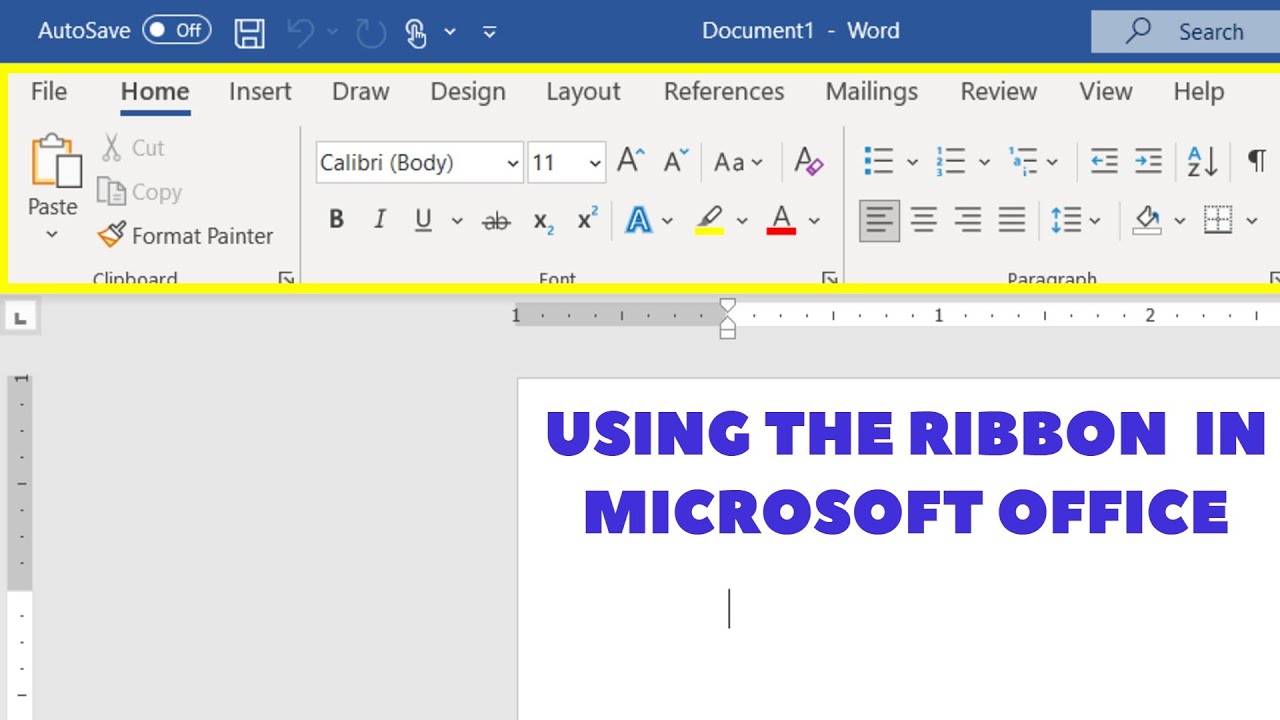Toggle the AutoSave switch

(176, 30)
